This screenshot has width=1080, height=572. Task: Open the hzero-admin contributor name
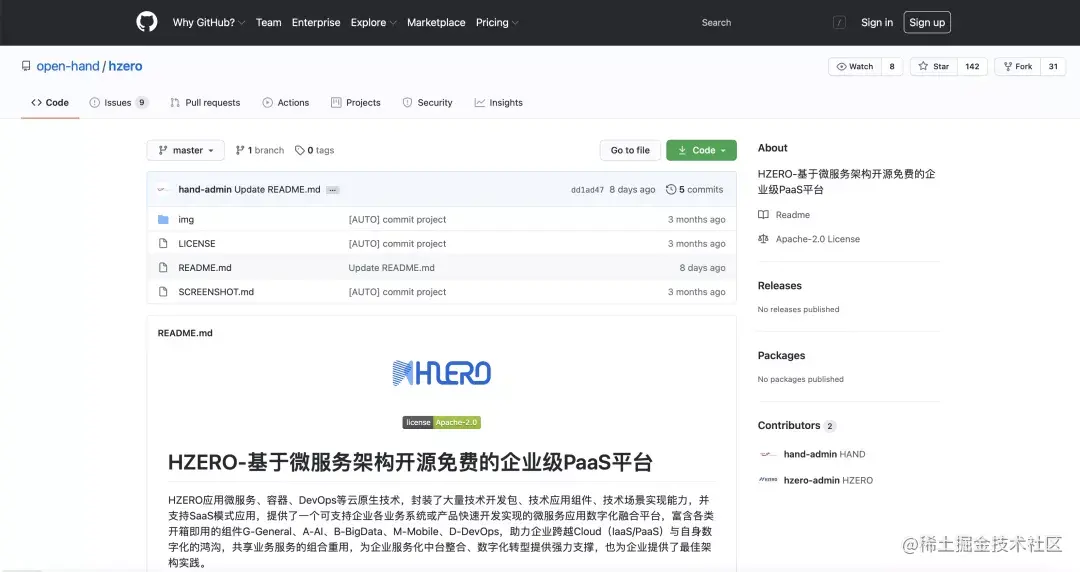pyautogui.click(x=811, y=480)
